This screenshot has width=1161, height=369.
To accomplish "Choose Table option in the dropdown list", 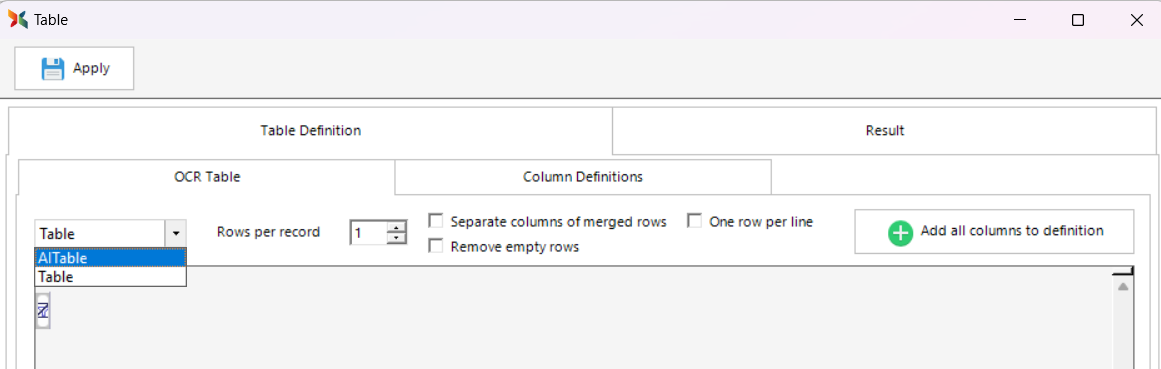I will [x=110, y=276].
